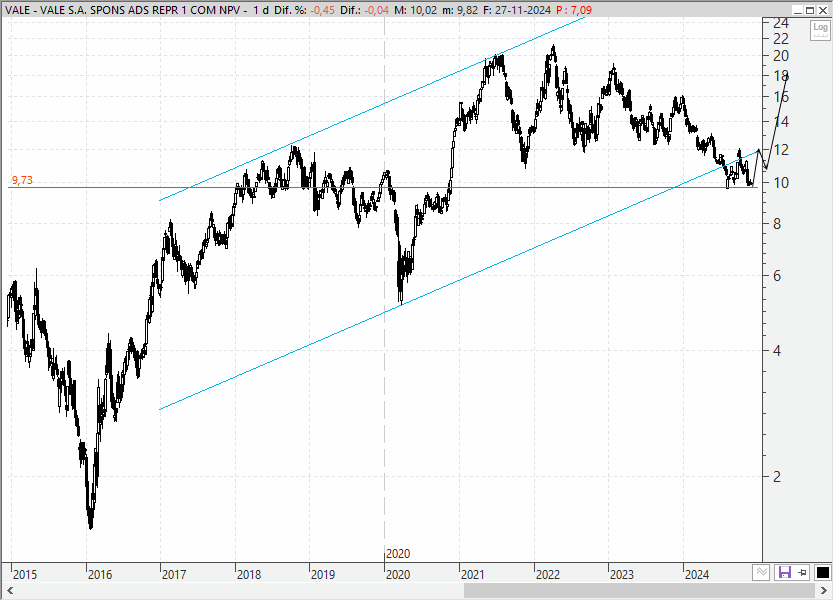The width and height of the screenshot is (834, 601).
Task: Click the 2019 year label on the time axis
Action: pos(323,574)
